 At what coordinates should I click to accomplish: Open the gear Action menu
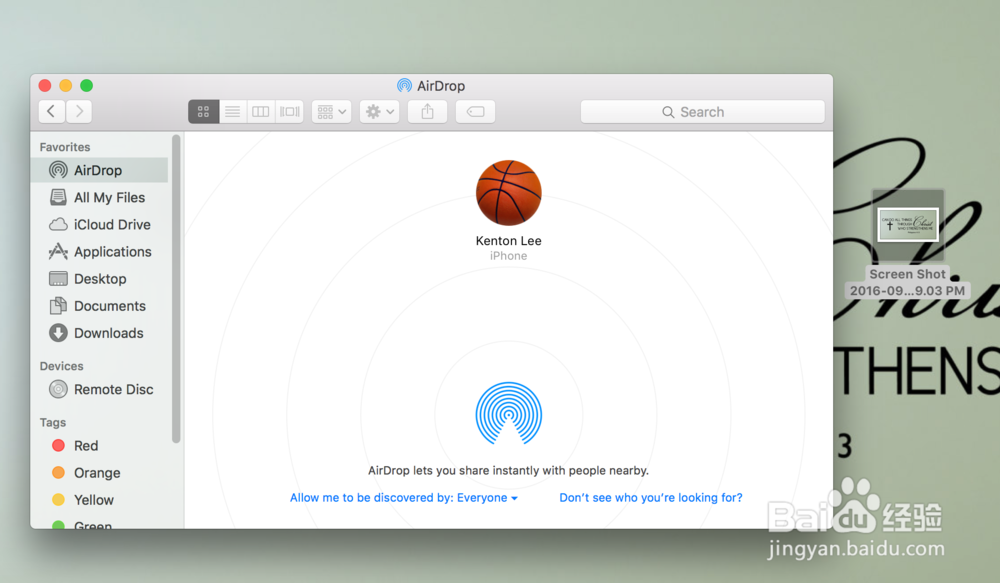(379, 112)
